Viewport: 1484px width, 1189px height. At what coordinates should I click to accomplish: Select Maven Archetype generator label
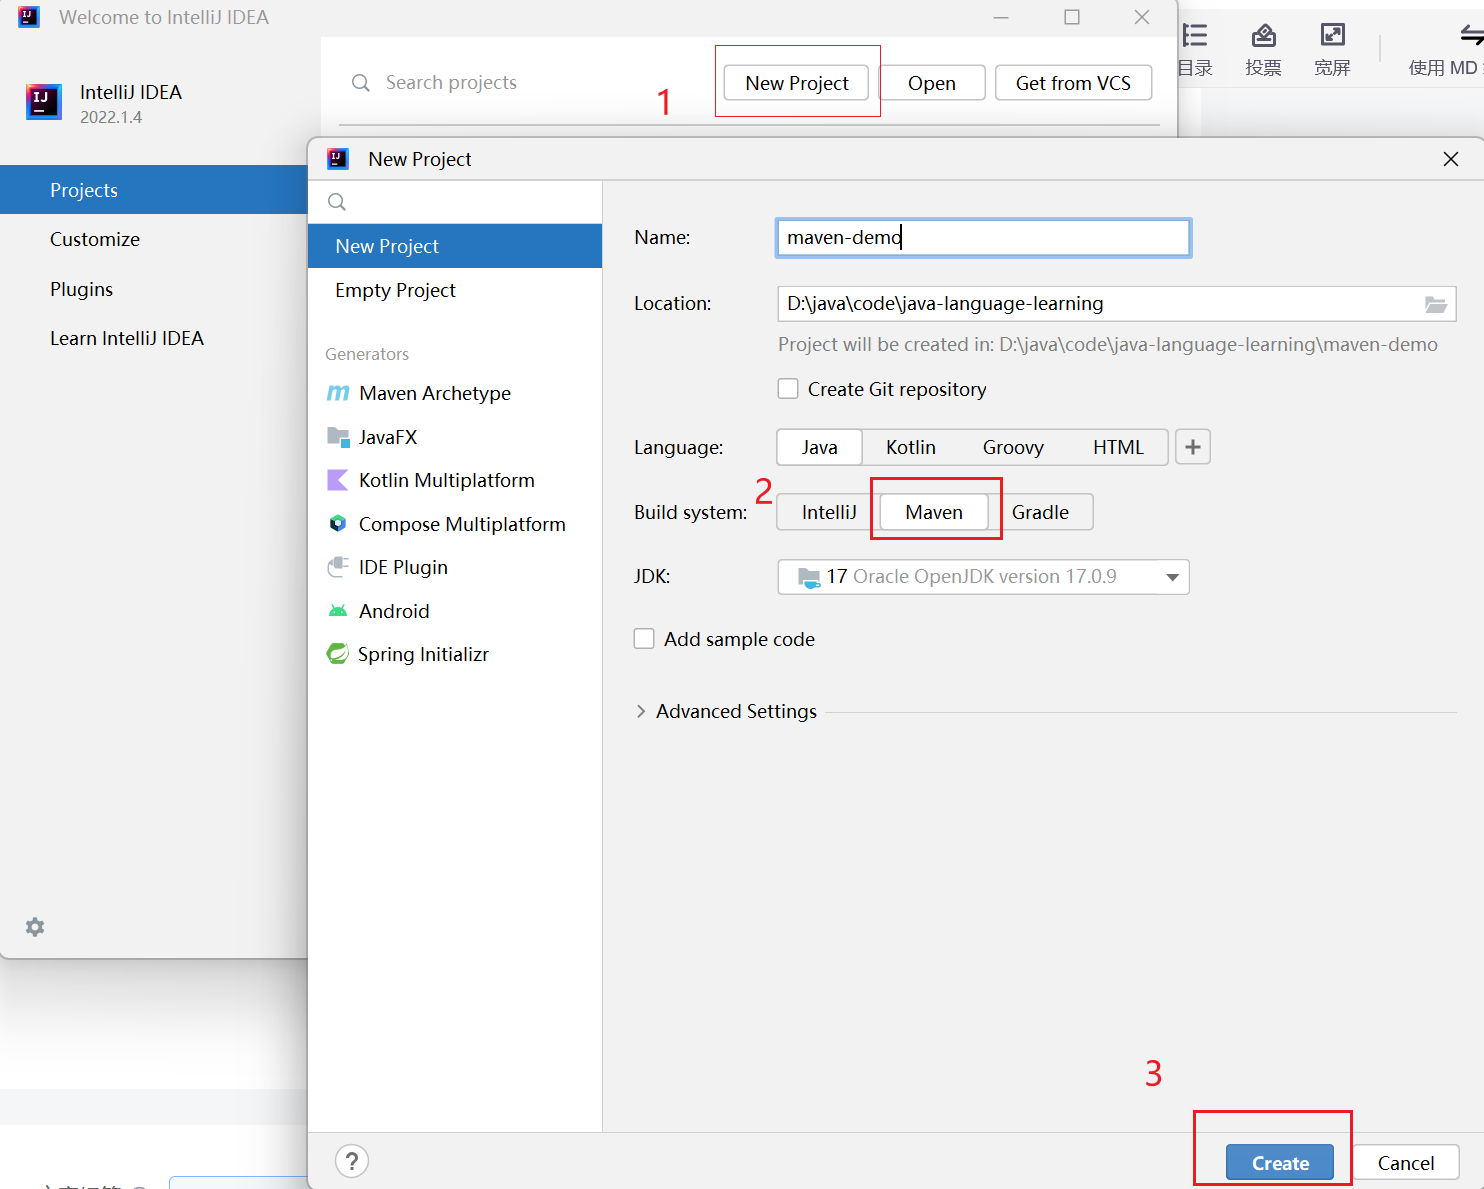[435, 393]
